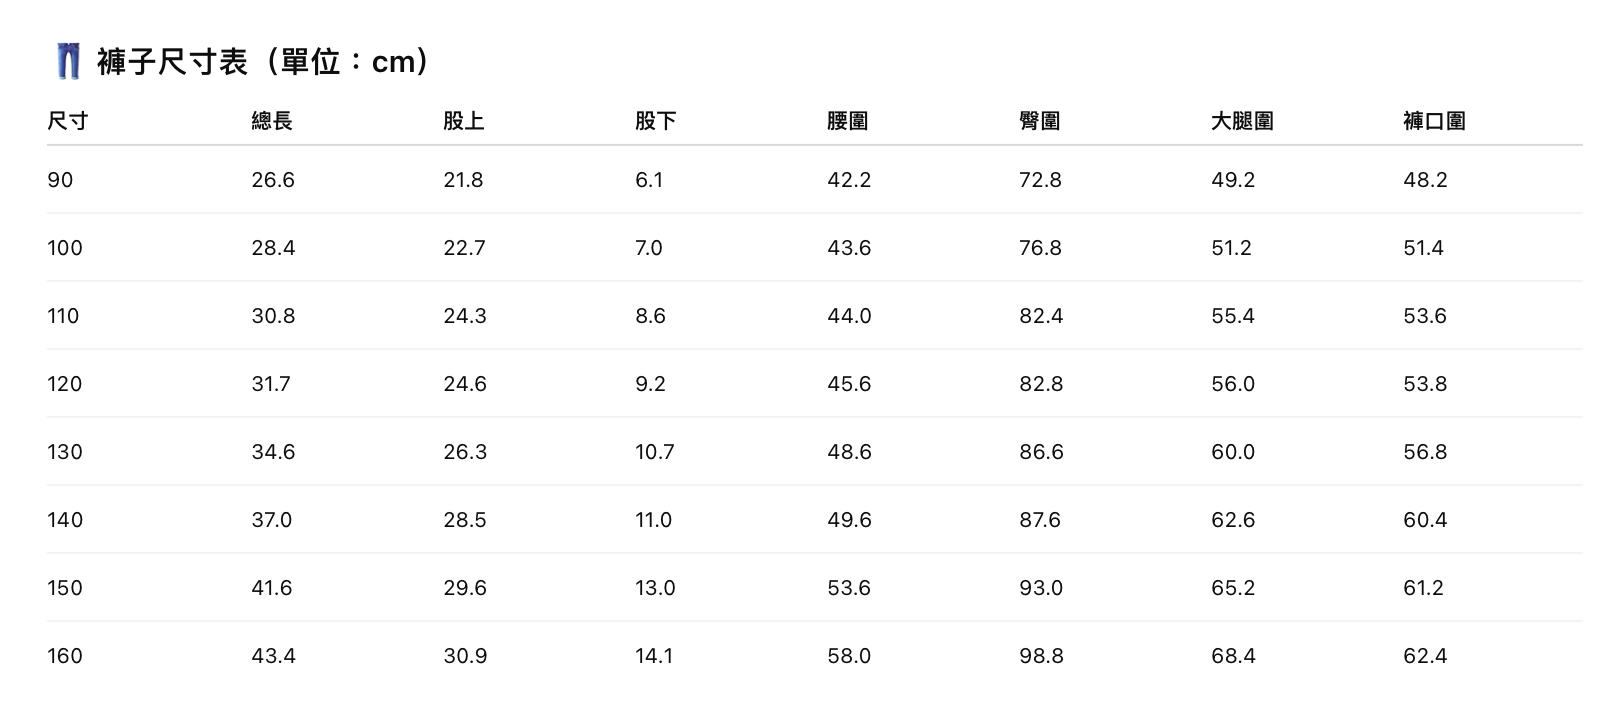1622x720 pixels.
Task: Select the 股上 column header
Action: click(x=463, y=121)
